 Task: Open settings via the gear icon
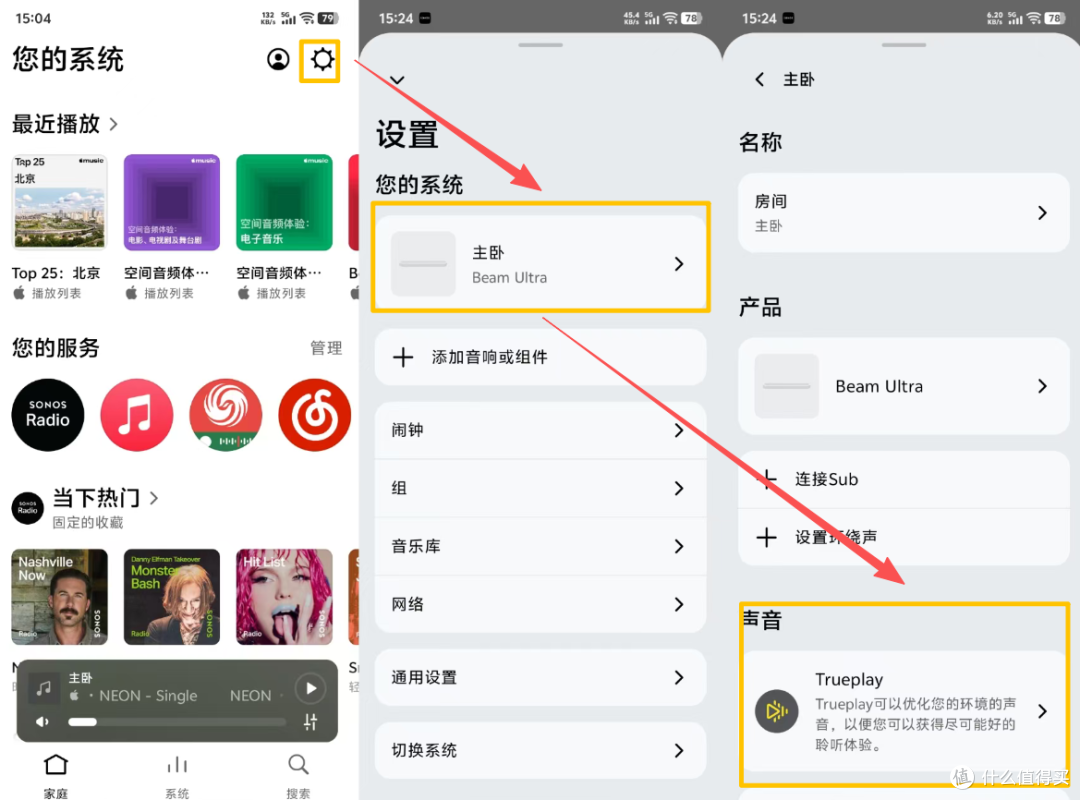pyautogui.click(x=322, y=59)
